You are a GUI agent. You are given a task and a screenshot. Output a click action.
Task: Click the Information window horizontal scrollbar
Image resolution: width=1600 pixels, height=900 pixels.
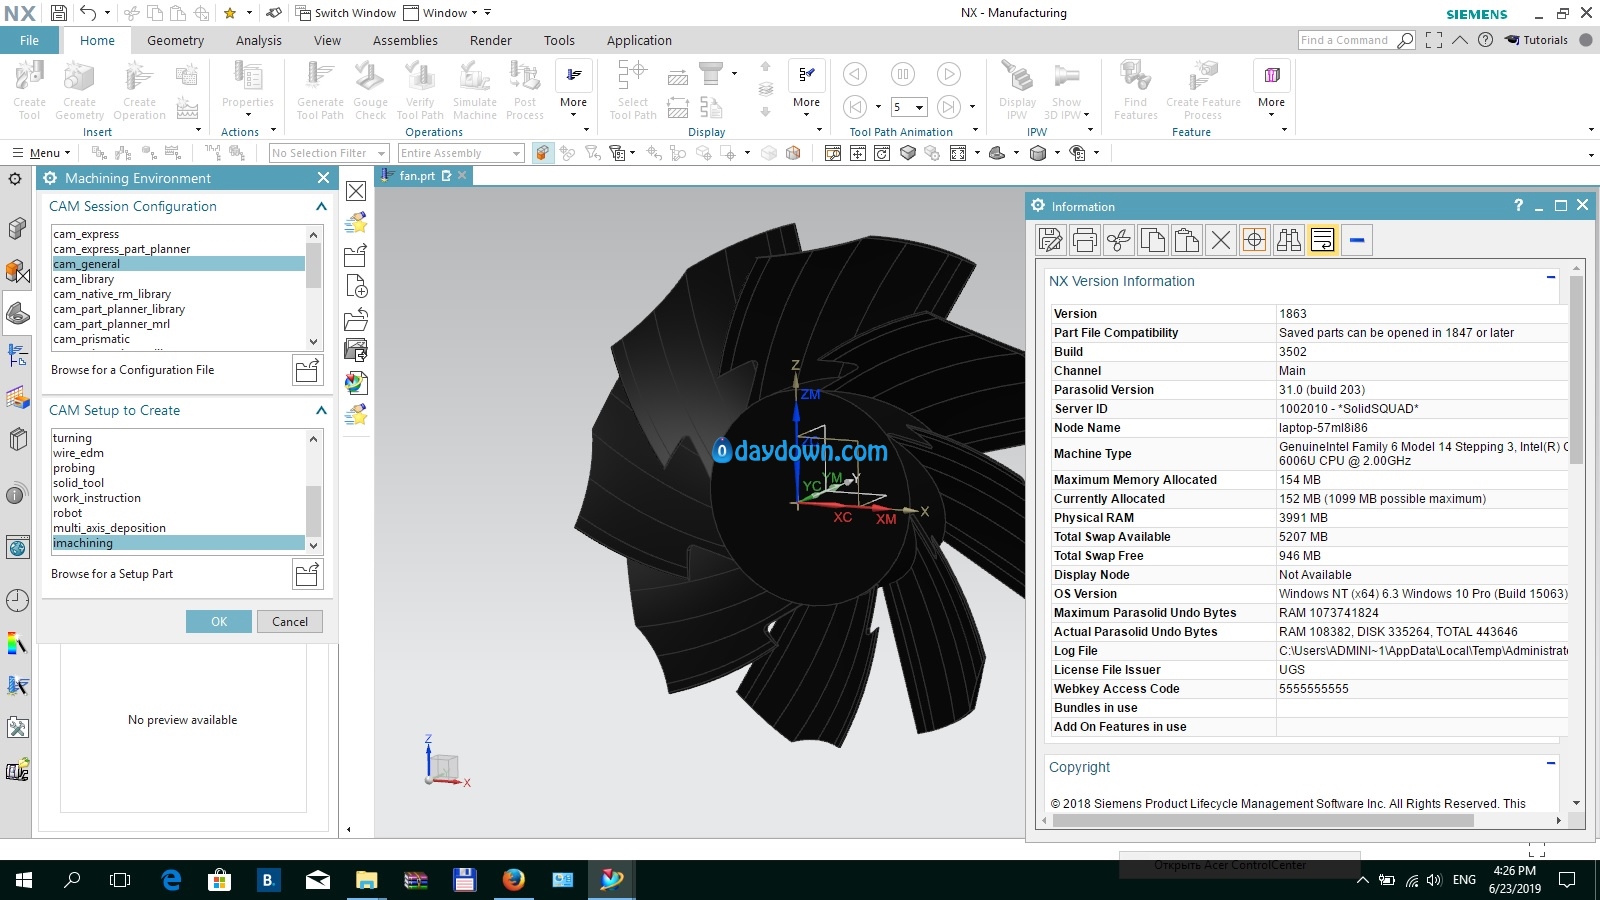tap(1263, 821)
